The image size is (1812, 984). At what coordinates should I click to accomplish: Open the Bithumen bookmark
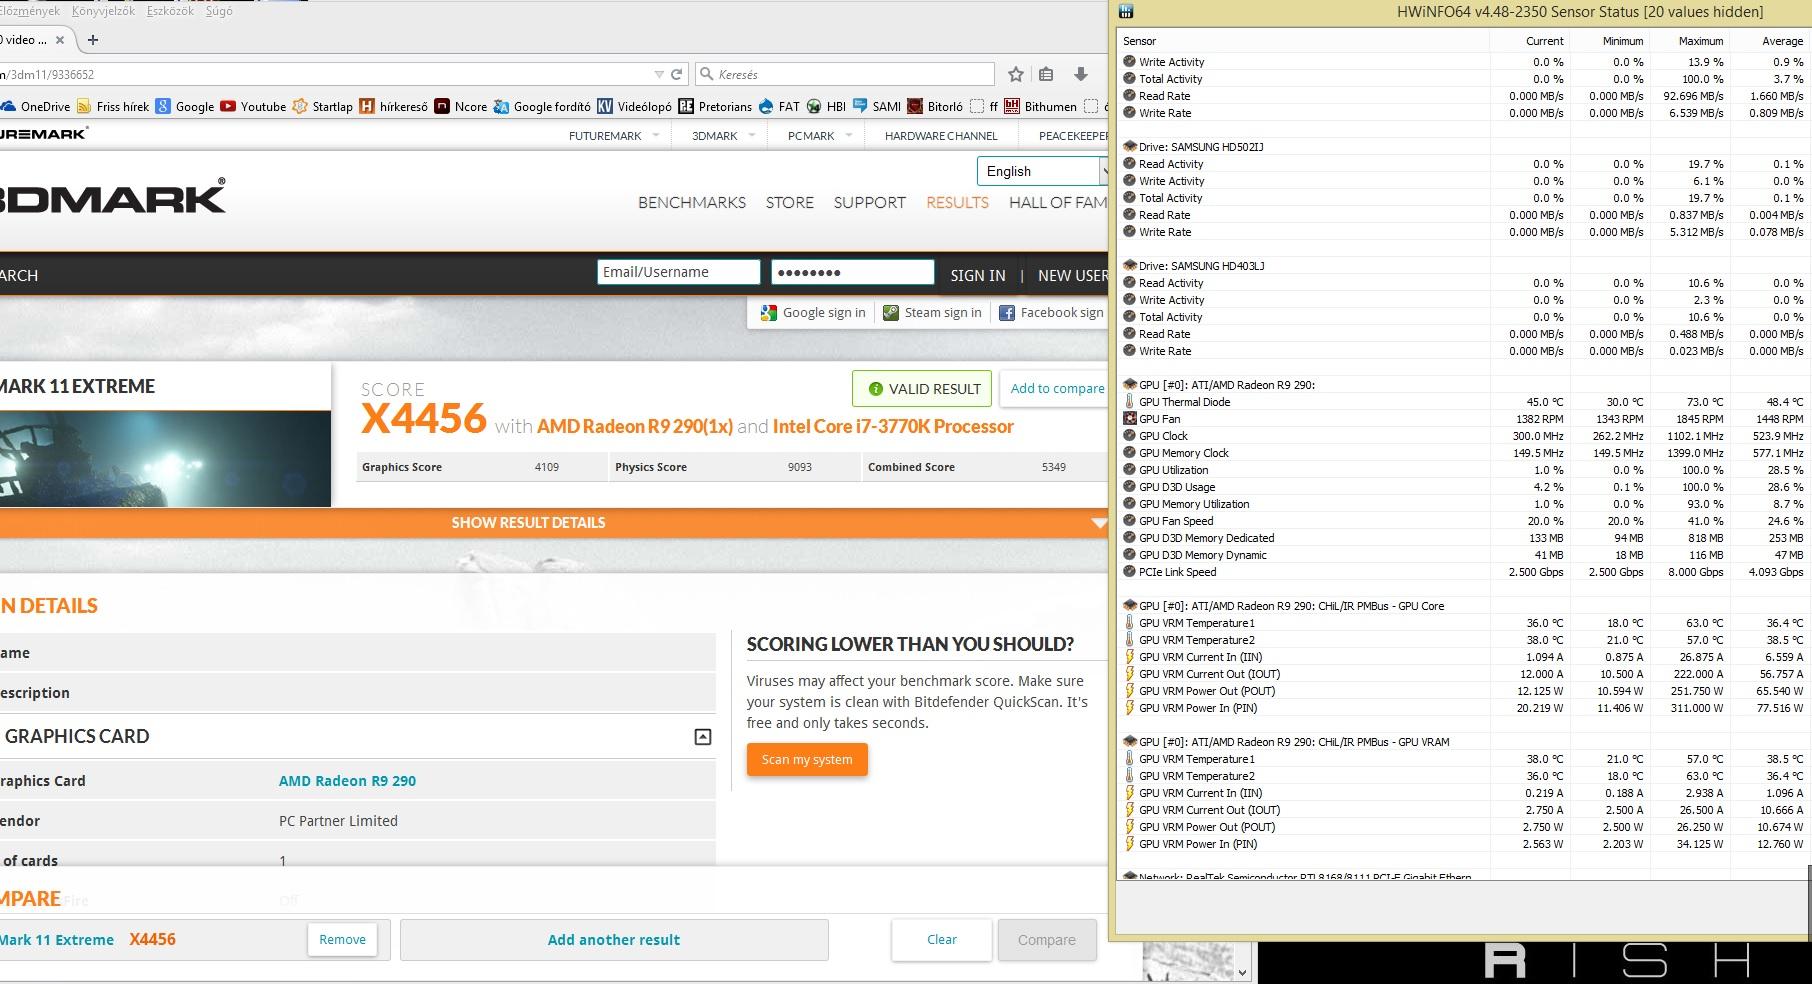(1040, 106)
